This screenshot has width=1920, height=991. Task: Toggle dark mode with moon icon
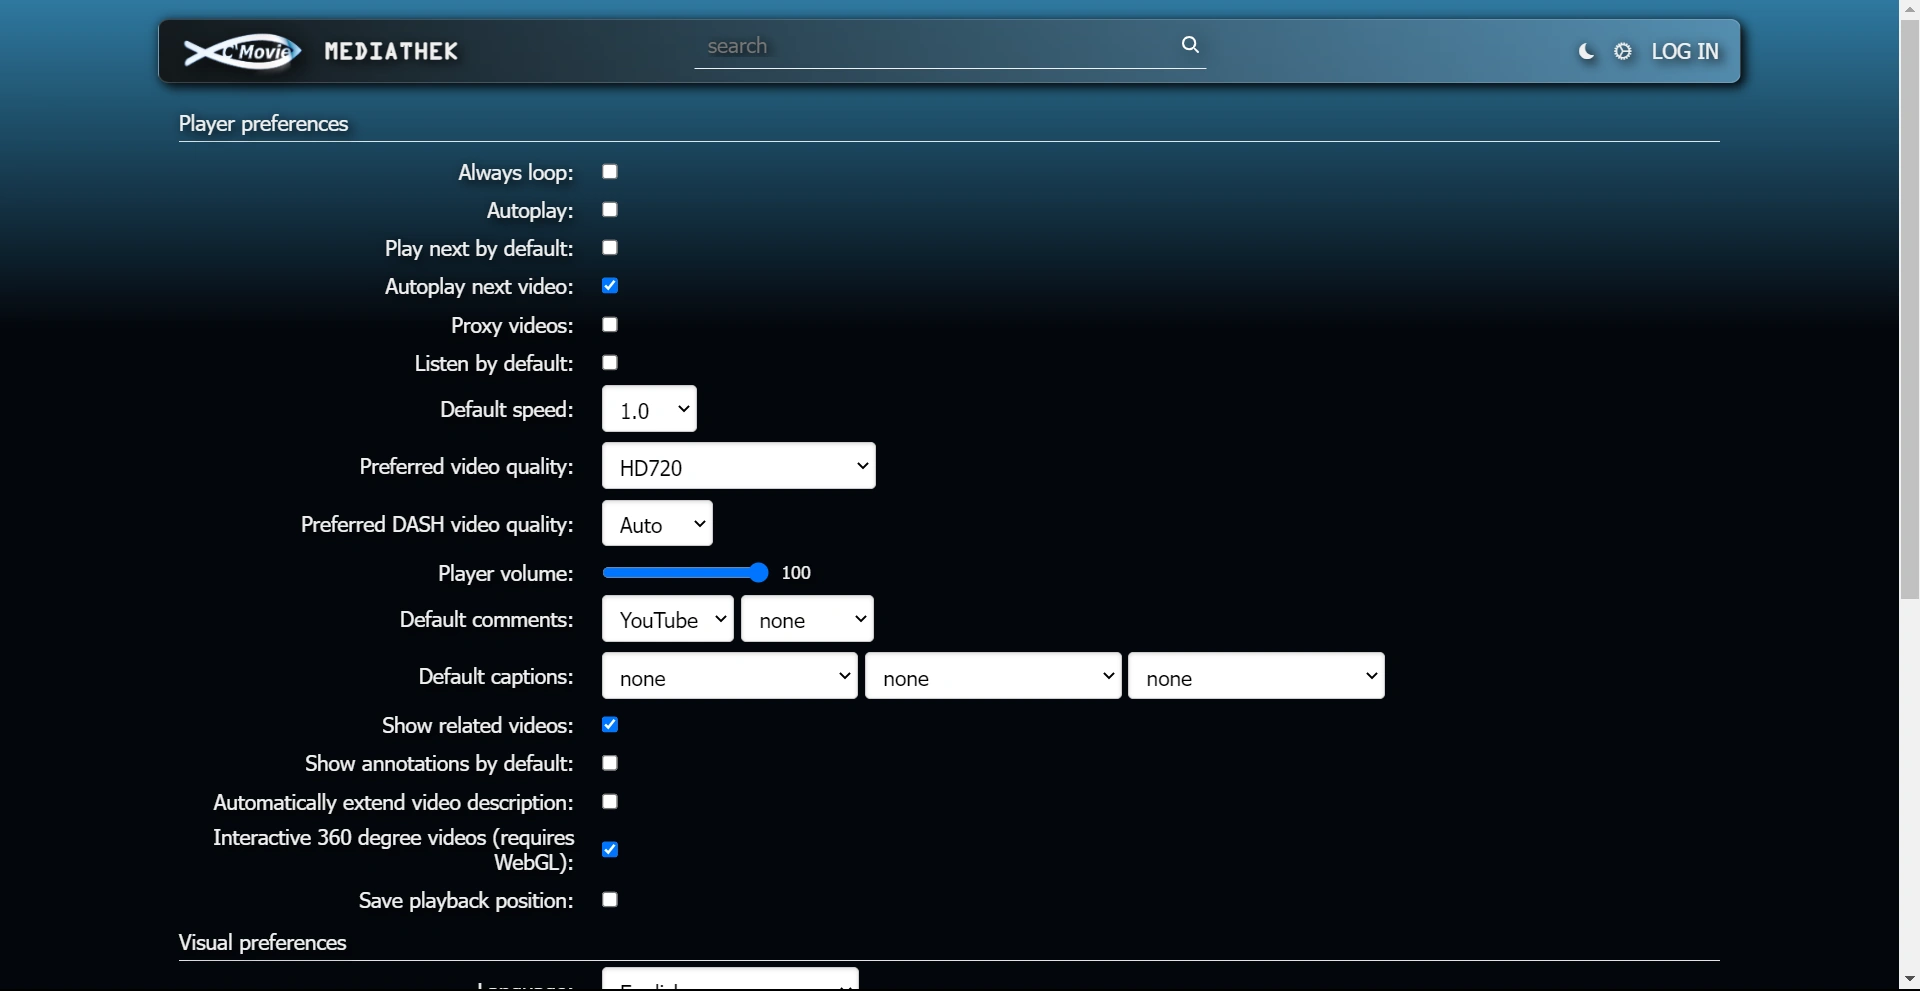coord(1586,52)
